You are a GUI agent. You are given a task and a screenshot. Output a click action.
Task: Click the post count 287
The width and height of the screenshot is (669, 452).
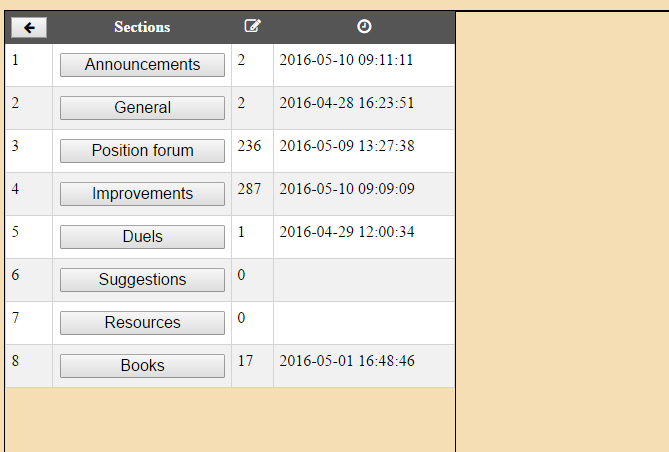249,189
